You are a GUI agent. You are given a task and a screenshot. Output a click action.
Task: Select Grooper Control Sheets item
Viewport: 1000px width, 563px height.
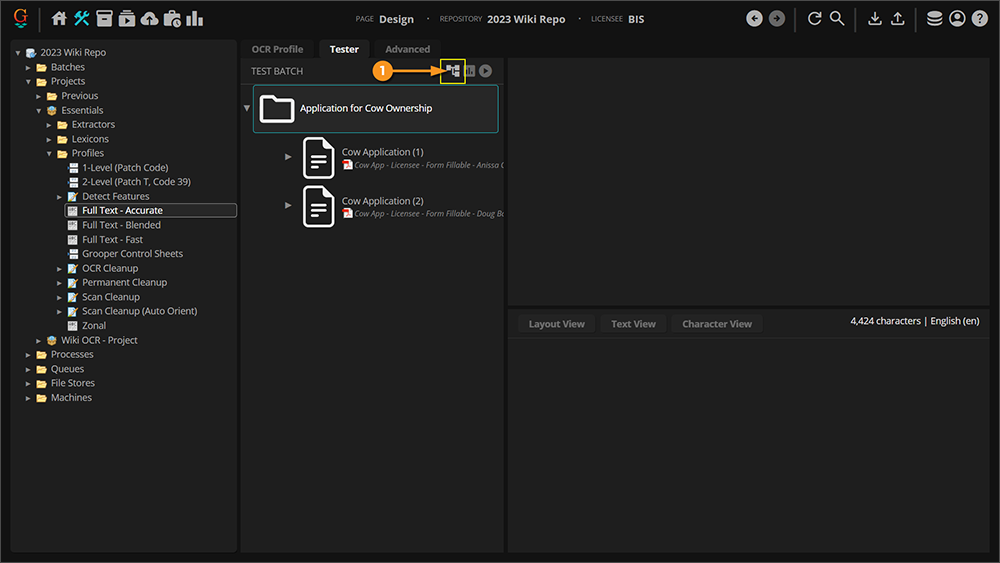coord(132,254)
